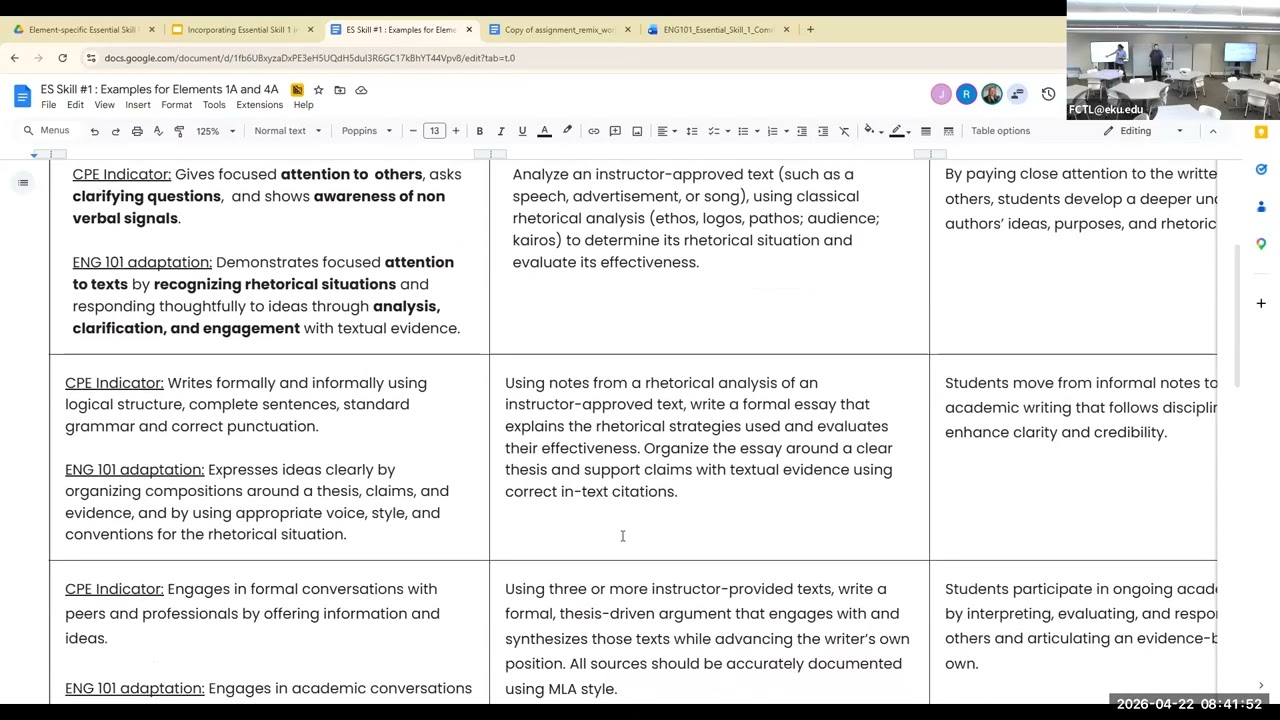Insert a link

pyautogui.click(x=594, y=131)
